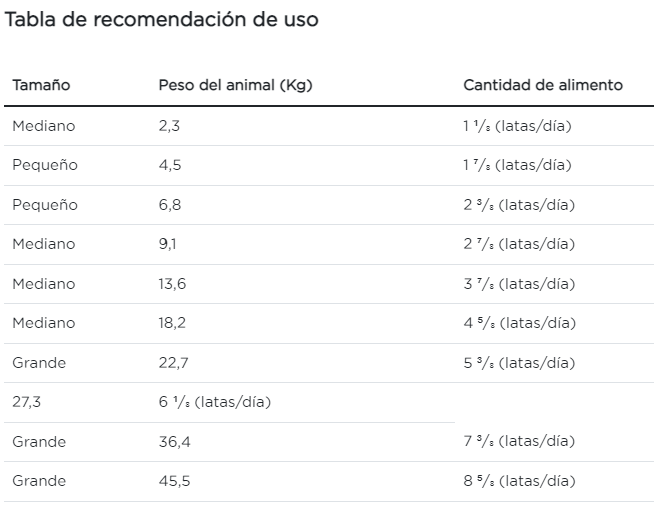Click the 'Peso del animal (Kg)' column header
Screen dimensions: 654x513
[235, 85]
